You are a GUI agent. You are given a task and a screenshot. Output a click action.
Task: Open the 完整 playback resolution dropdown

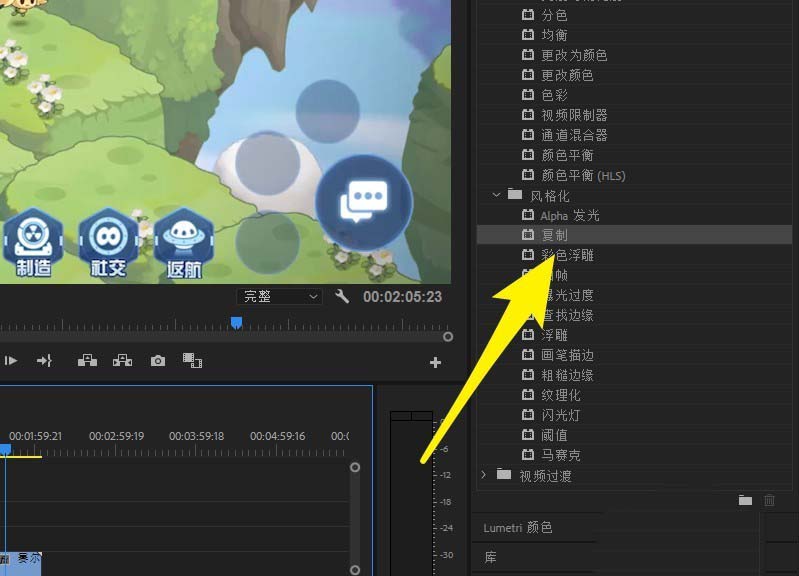coord(280,296)
